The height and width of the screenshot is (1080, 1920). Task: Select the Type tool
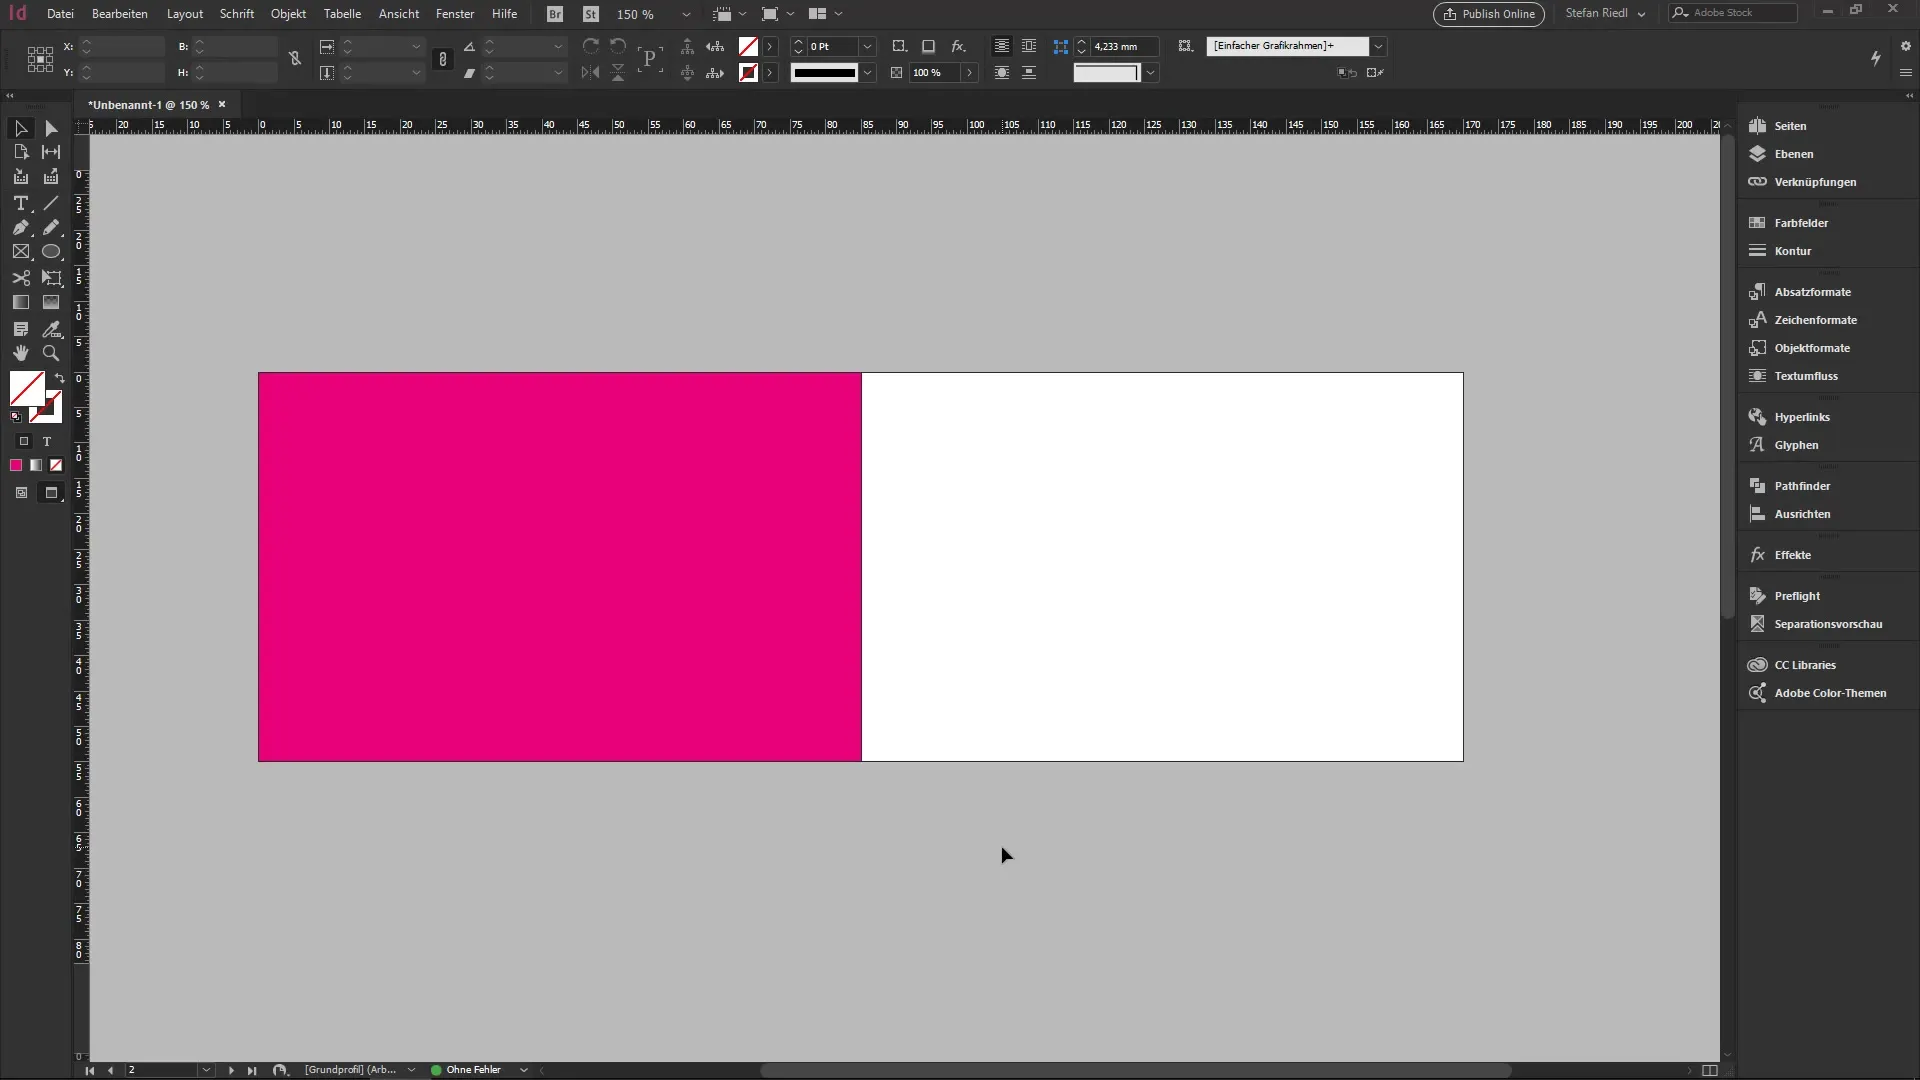click(x=20, y=203)
